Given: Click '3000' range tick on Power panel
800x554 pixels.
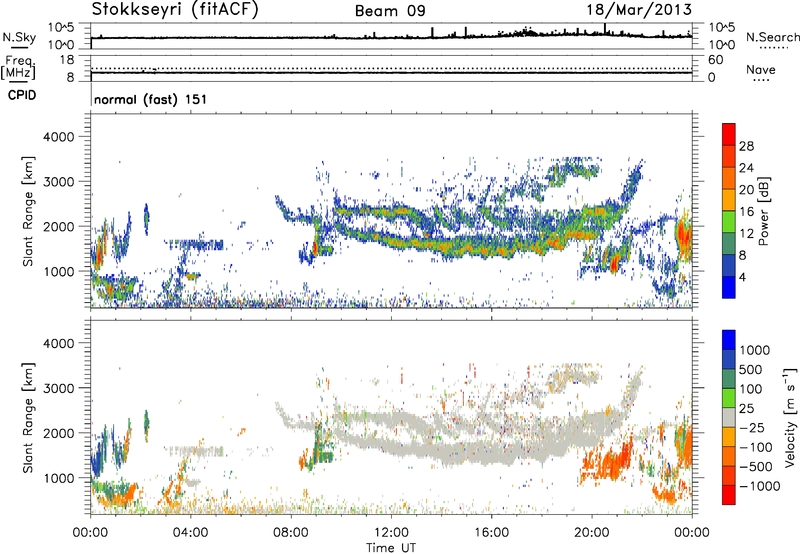Looking at the screenshot, I should click(59, 182).
